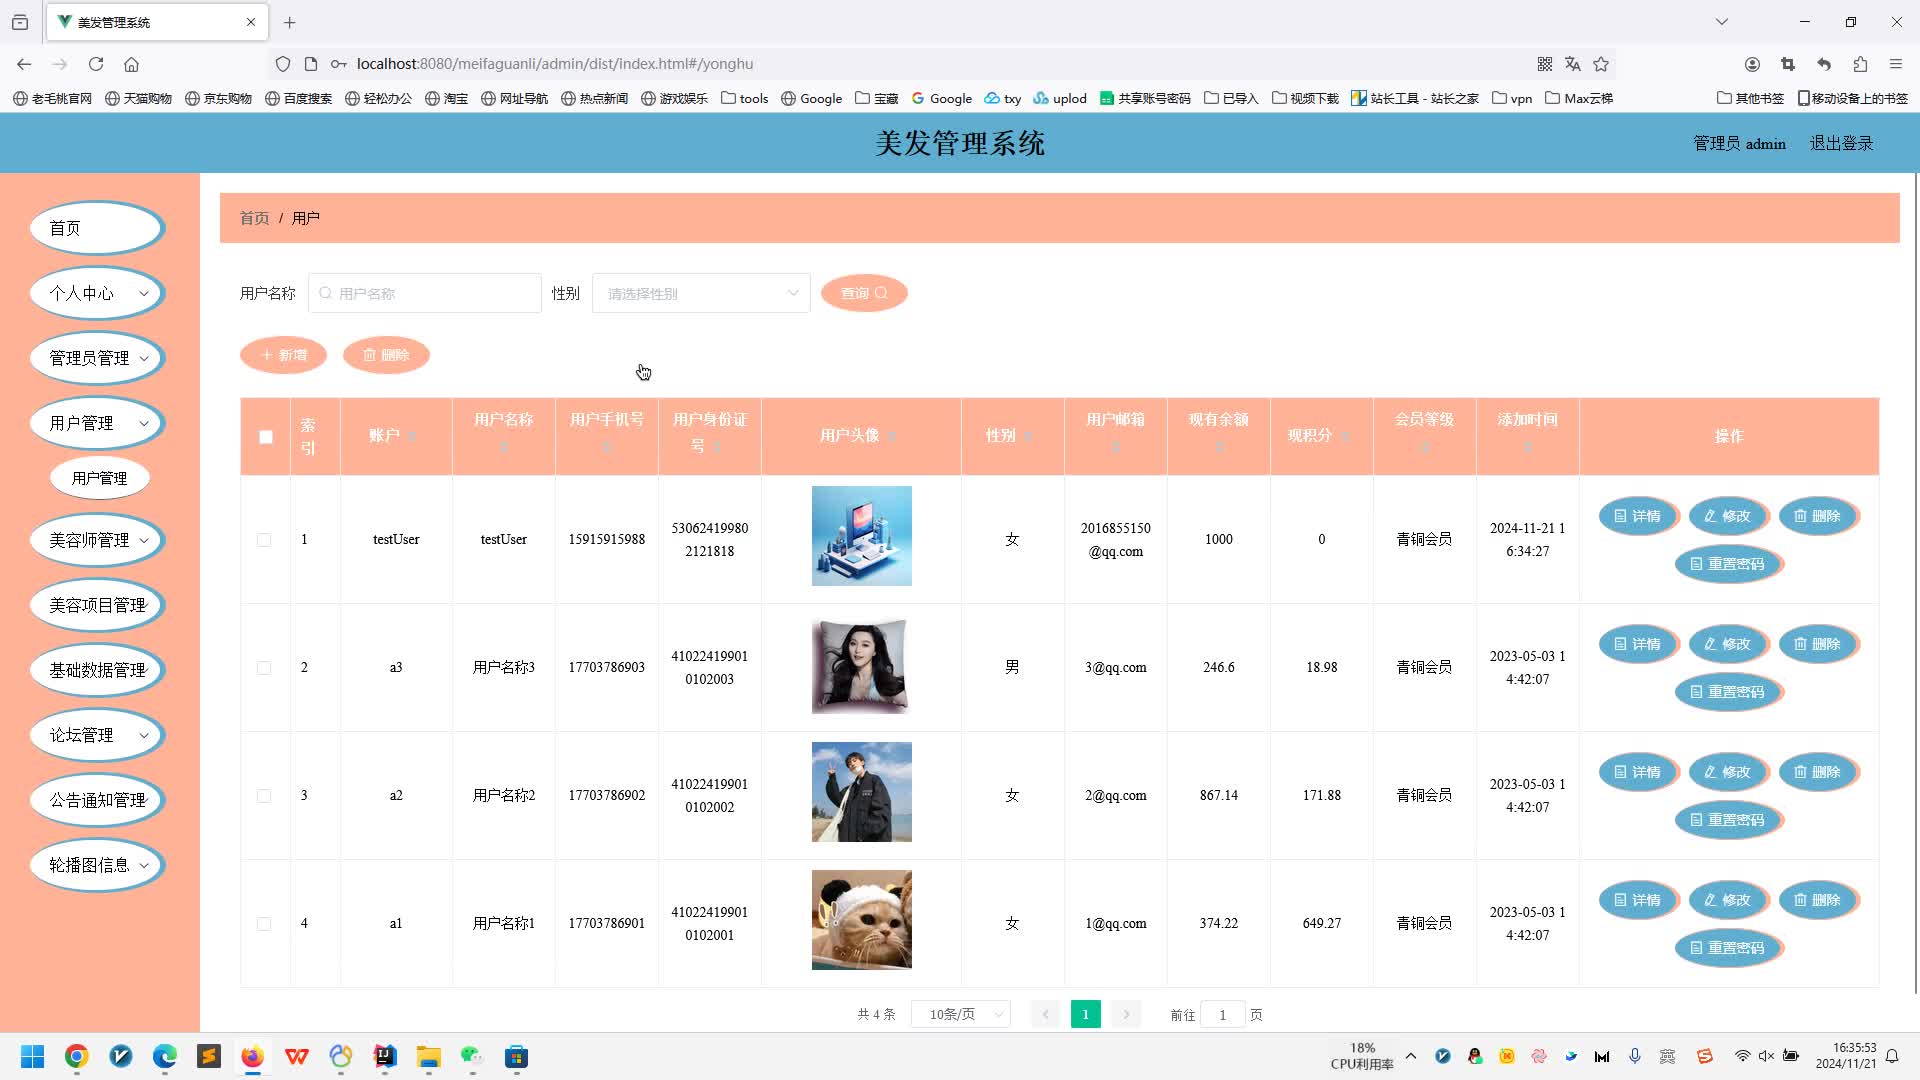Show hidden system tray icons
The image size is (1920, 1080).
tap(1411, 1056)
